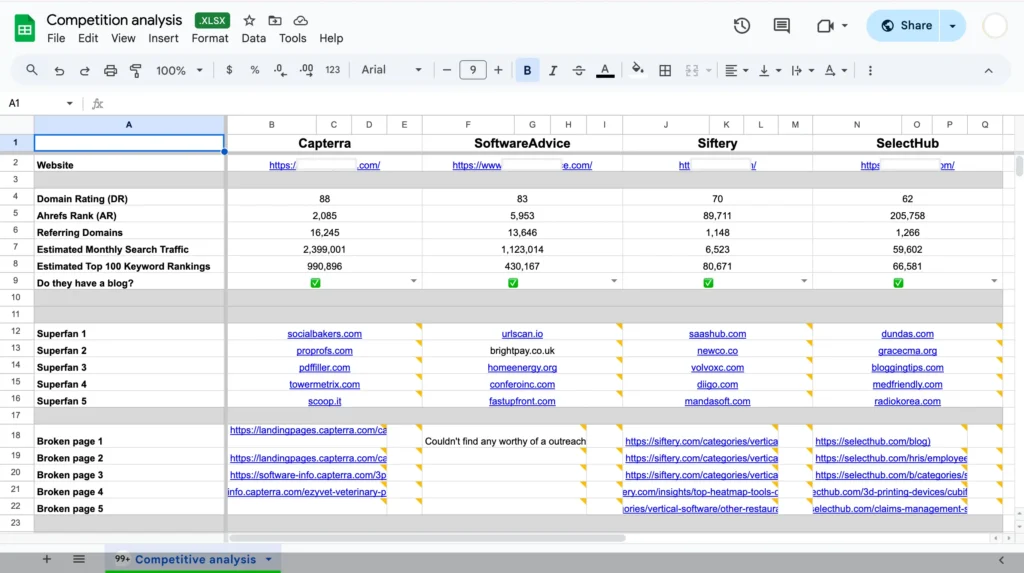
Task: Open the Name Box cell dropdown arrow
Action: point(70,103)
